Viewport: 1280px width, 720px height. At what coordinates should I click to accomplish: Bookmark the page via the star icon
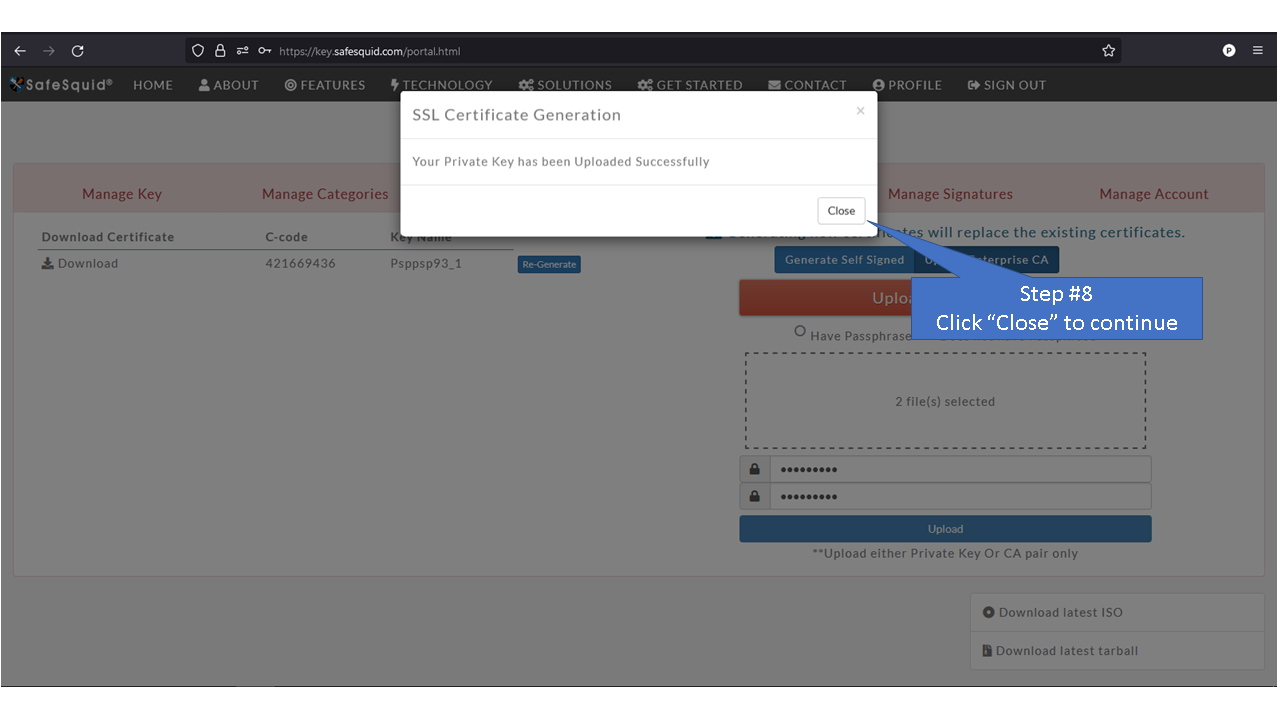(1108, 50)
